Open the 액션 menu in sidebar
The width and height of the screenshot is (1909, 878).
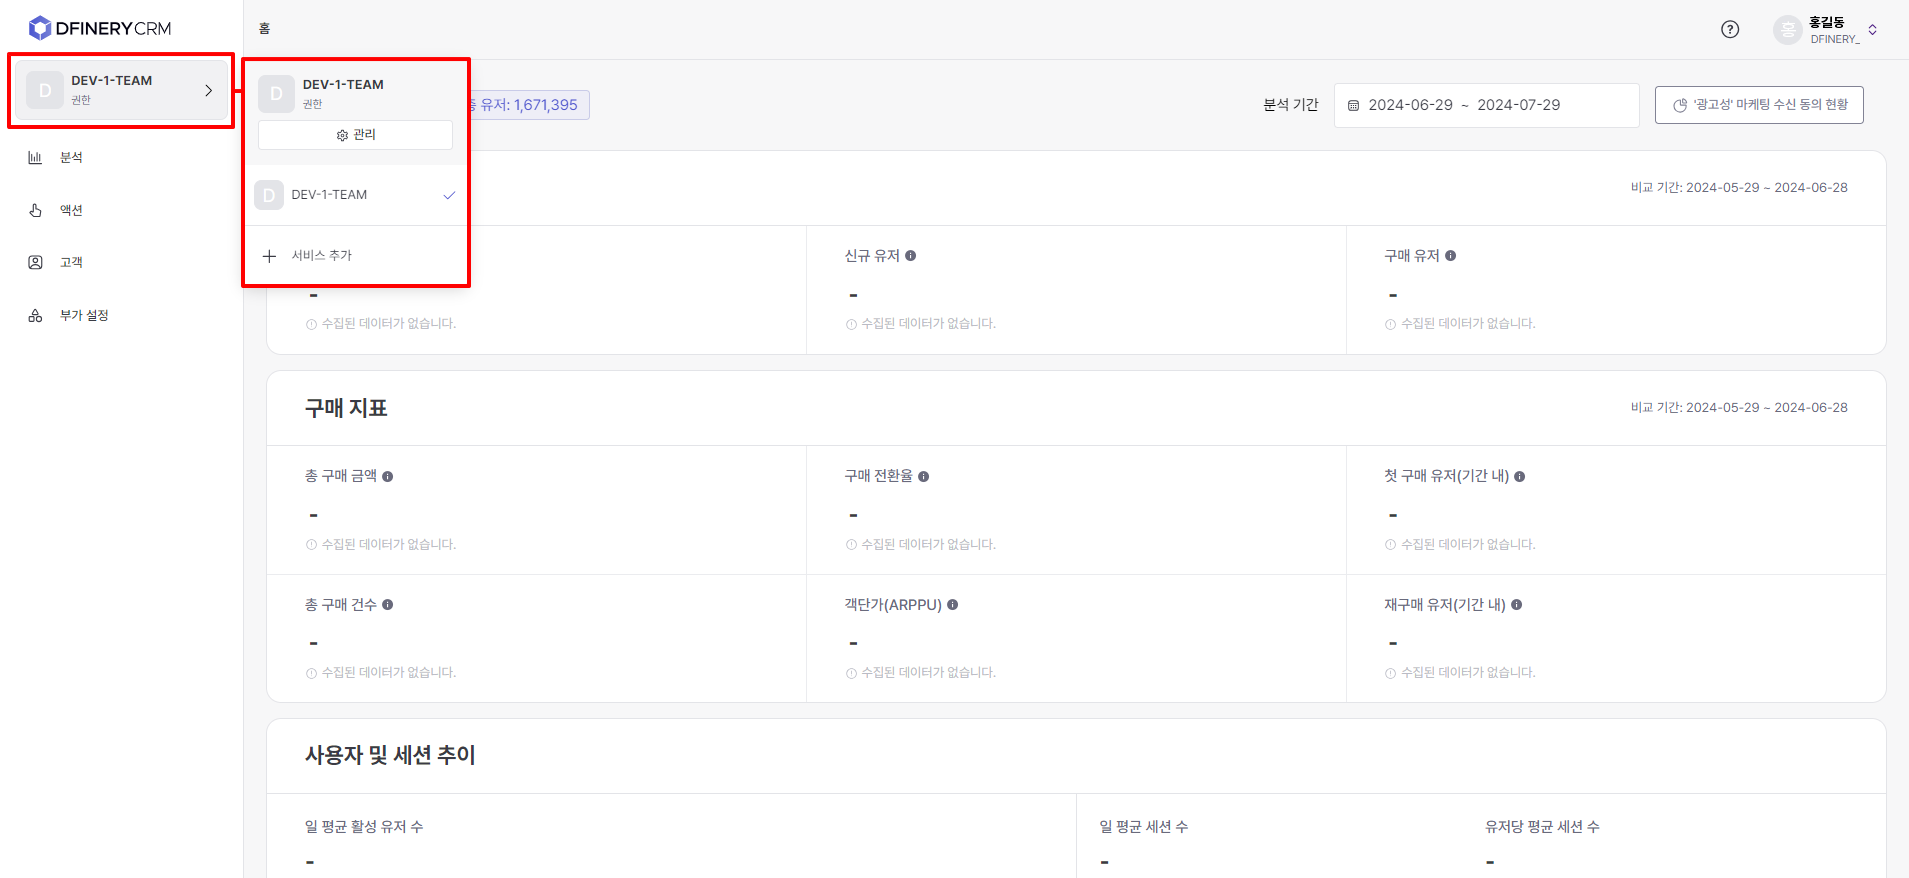point(70,210)
